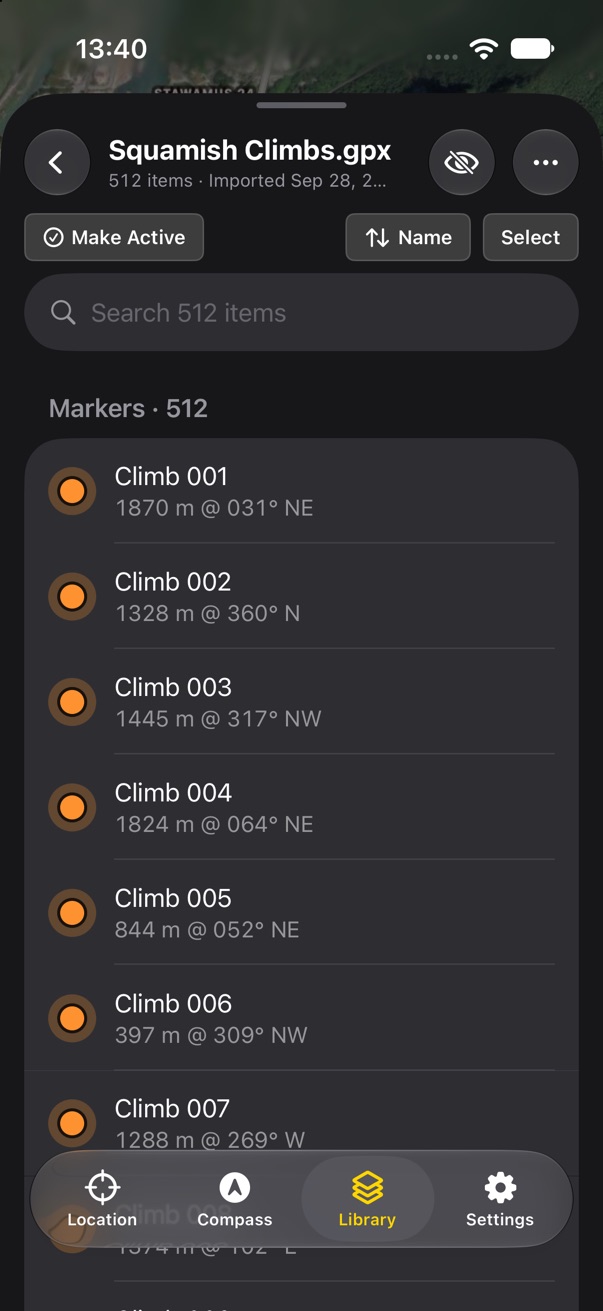Switch to the Location tab
Screen dimensions: 603x1311
click(102, 1199)
